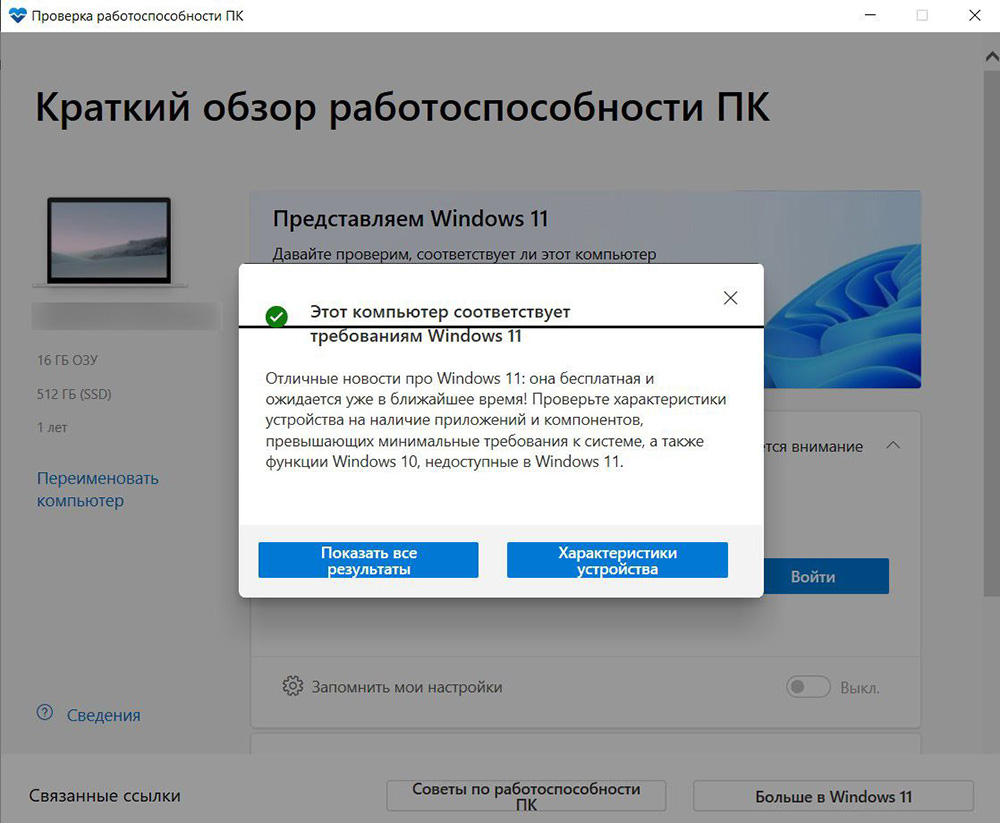
Task: Click the PC Health Check heart icon
Action: click(x=17, y=16)
